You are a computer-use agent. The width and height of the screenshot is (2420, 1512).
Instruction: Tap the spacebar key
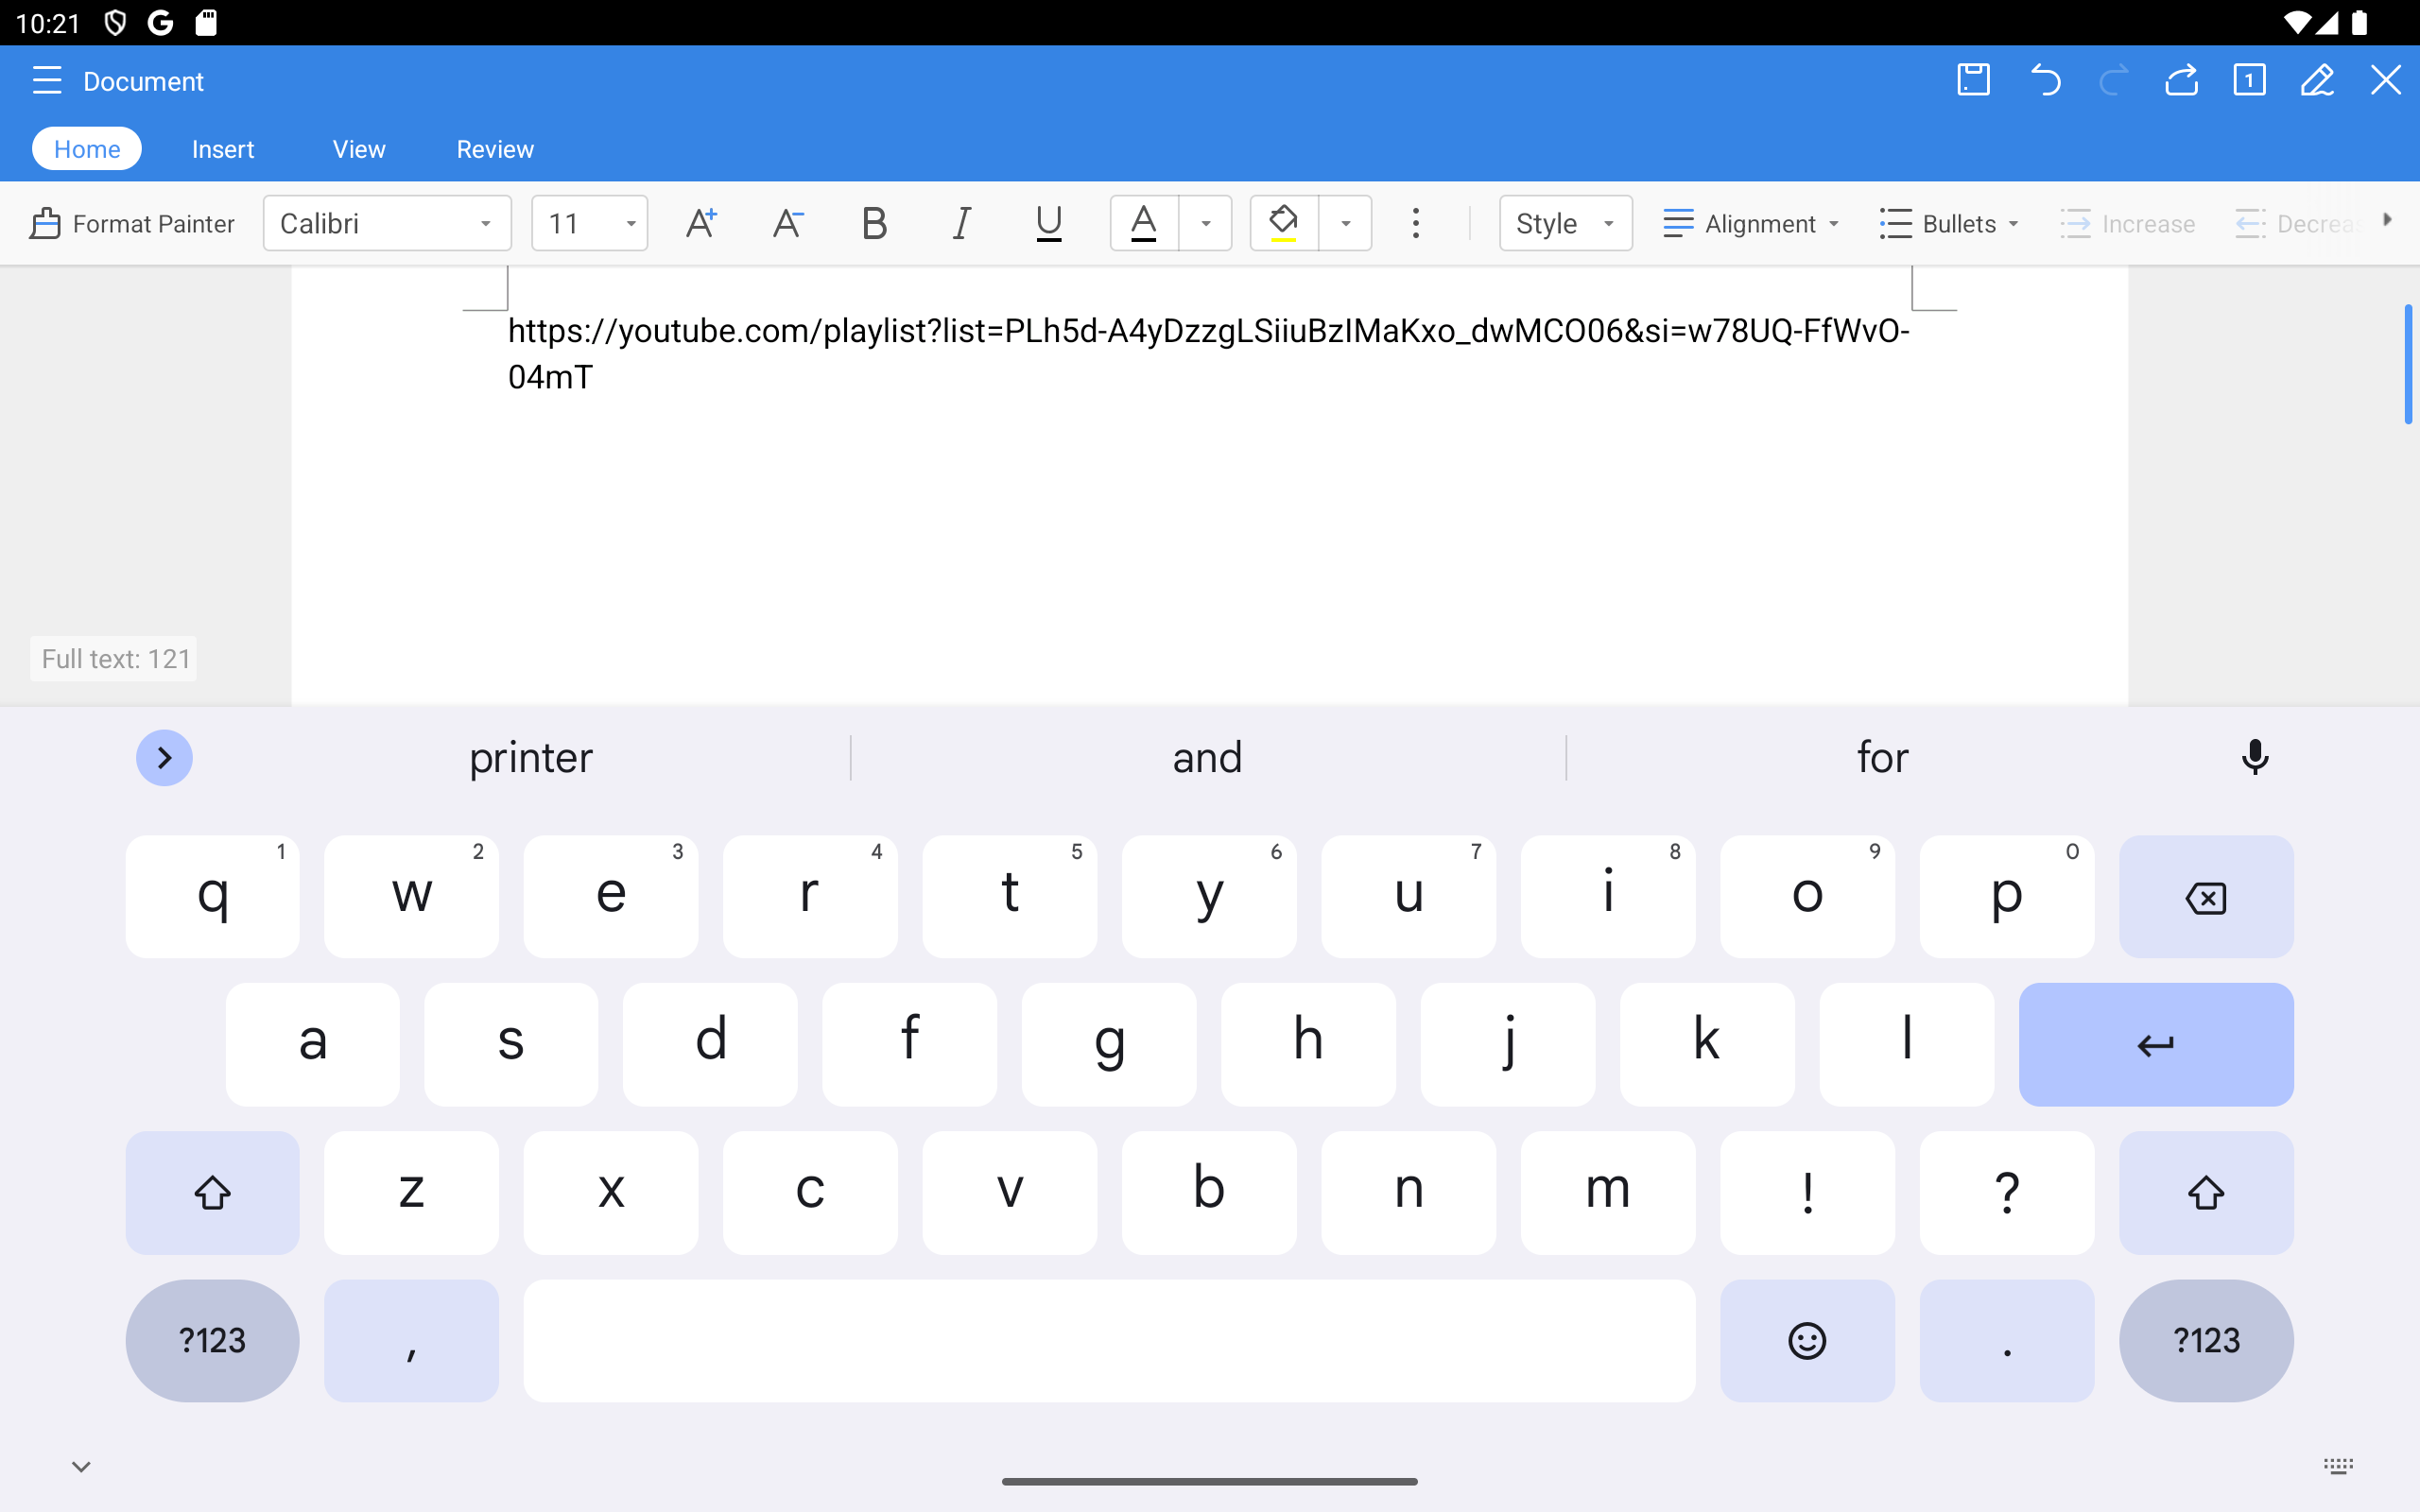(x=1109, y=1340)
